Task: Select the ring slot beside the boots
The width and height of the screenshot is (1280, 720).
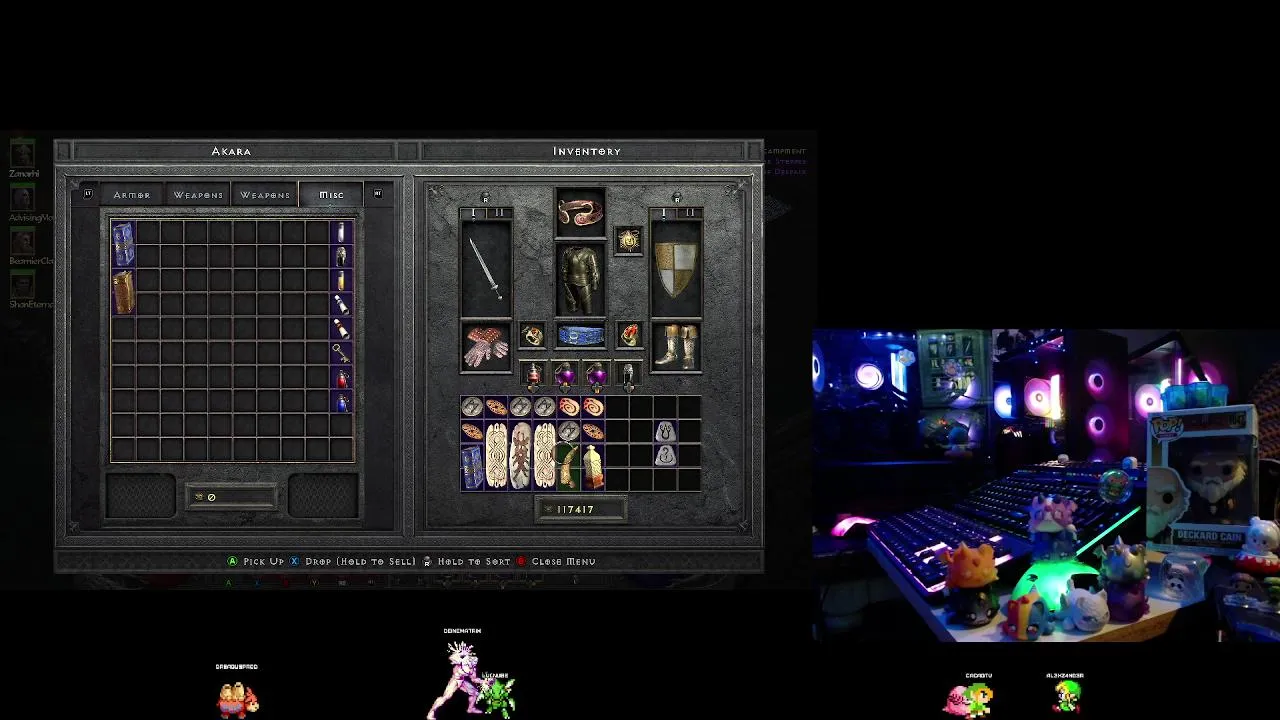Action: point(628,336)
